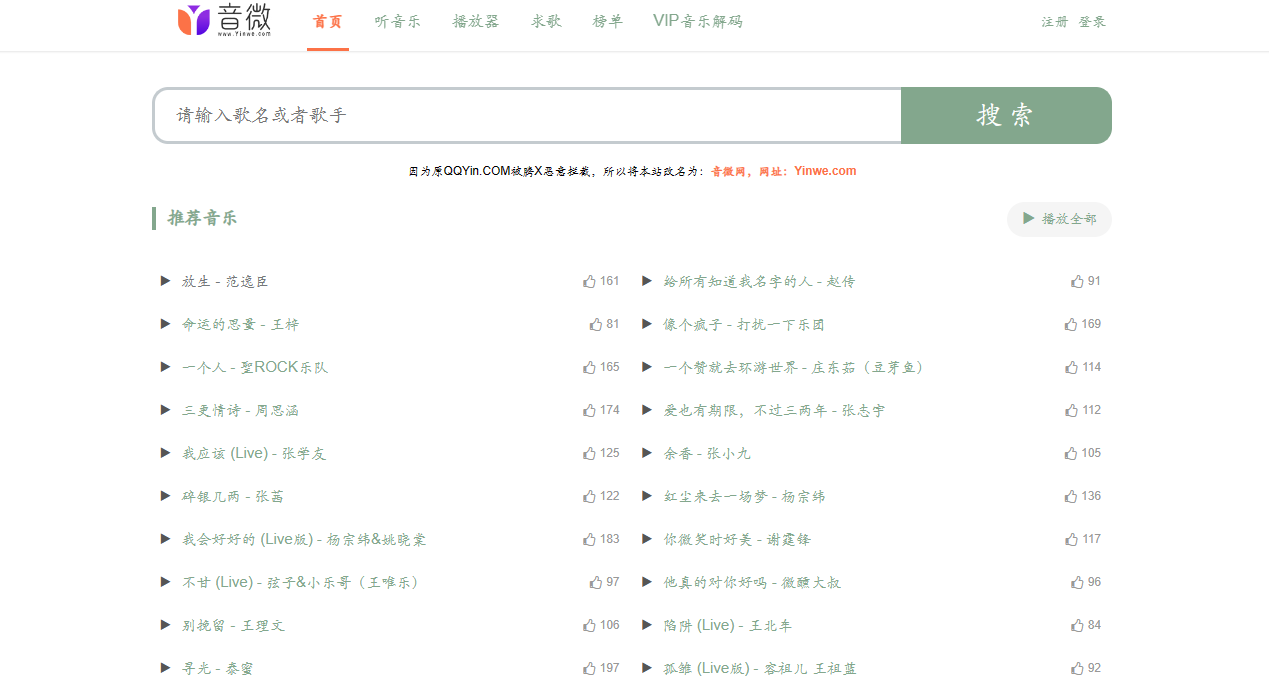Open the 榜单 charts page

(607, 21)
